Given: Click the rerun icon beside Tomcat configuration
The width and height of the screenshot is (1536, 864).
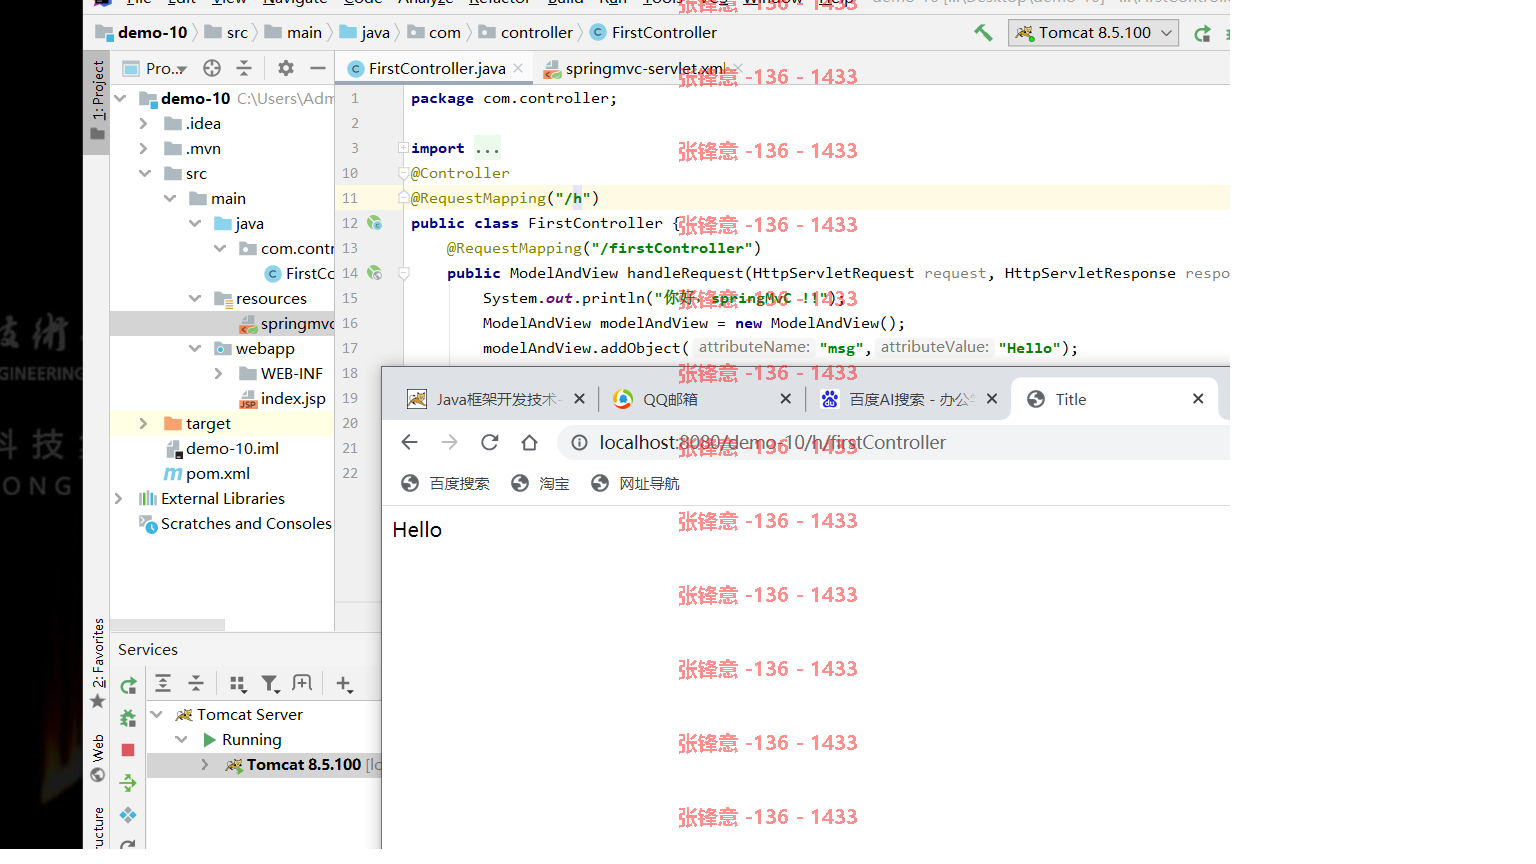Looking at the screenshot, I should [1203, 33].
